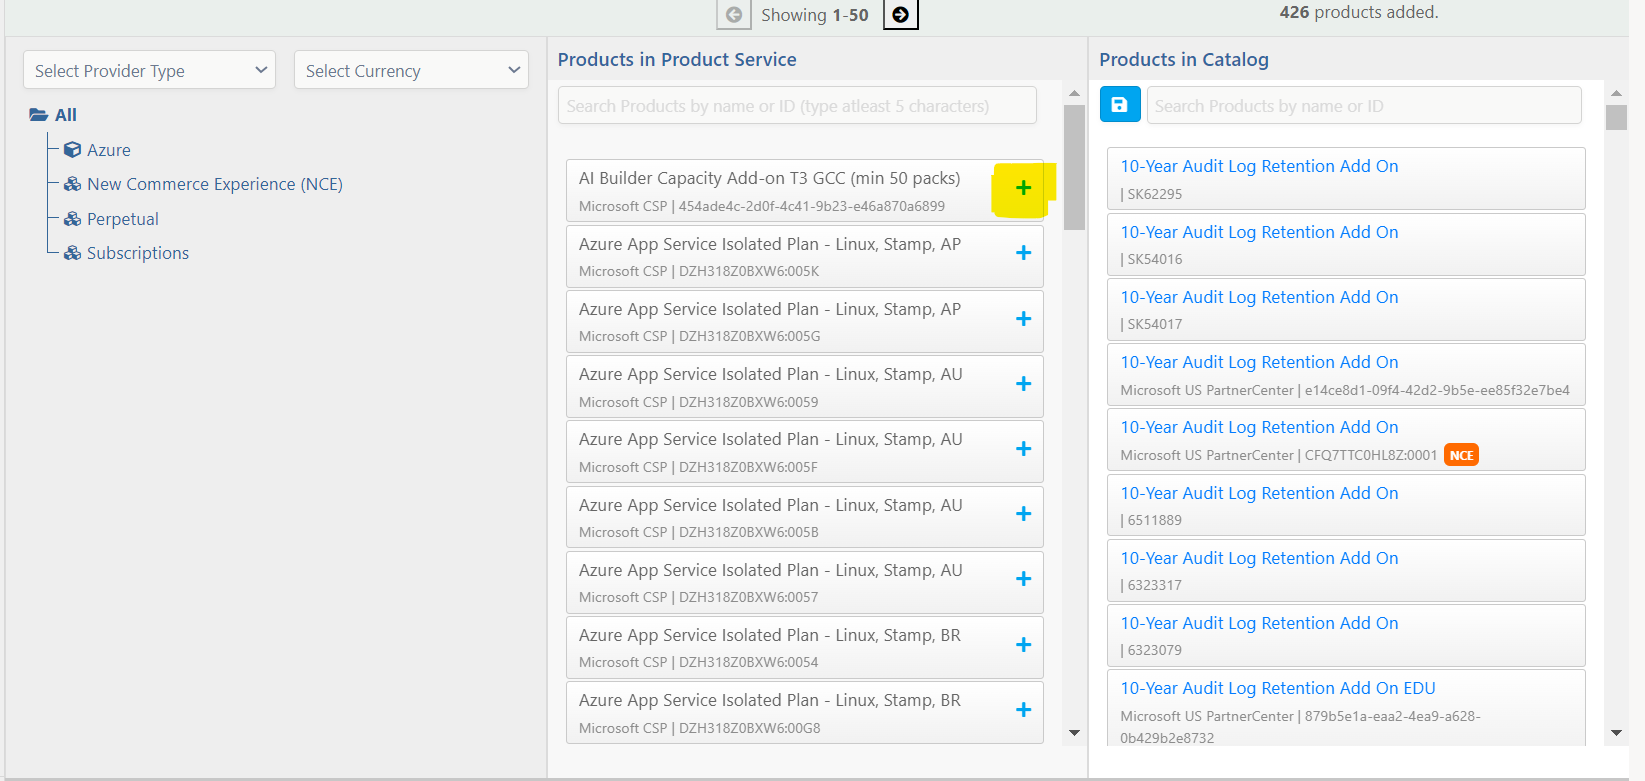The width and height of the screenshot is (1645, 781).
Task: Select New Commerce Experience (NCE) category
Action: point(215,184)
